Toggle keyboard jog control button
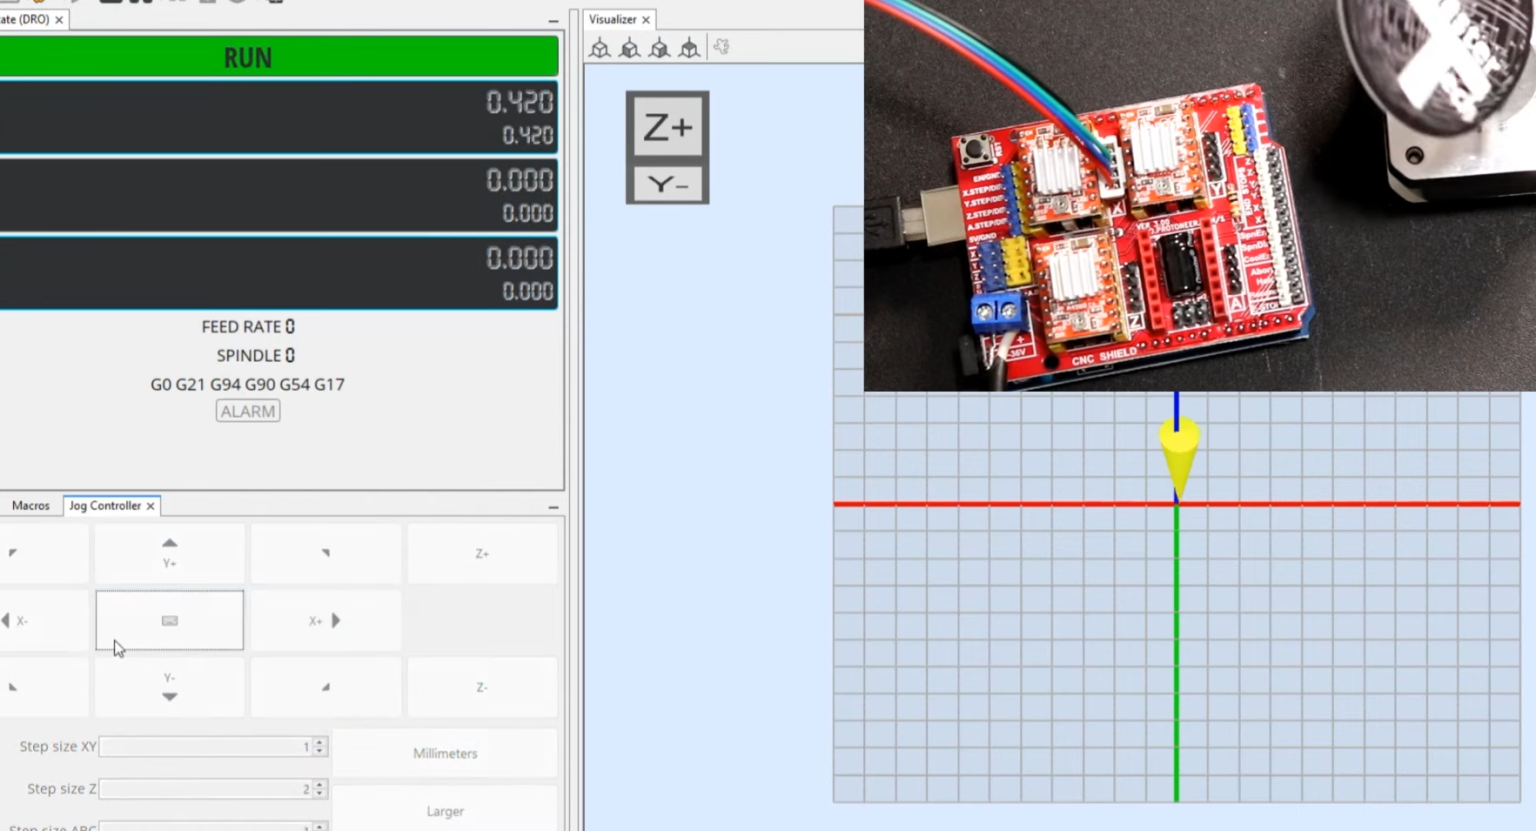Screen dimensions: 1536x831 pyautogui.click(x=169, y=620)
